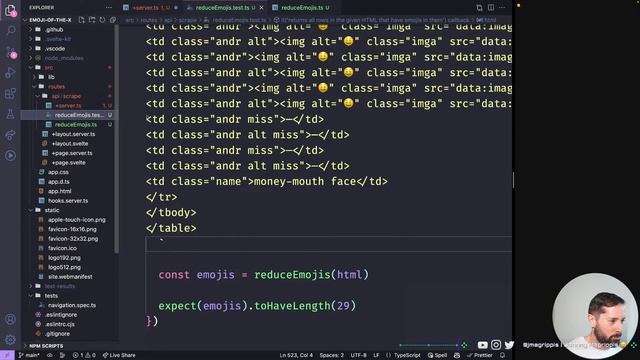Click Prettier in status bar
The image size is (640, 360).
coord(480,355)
